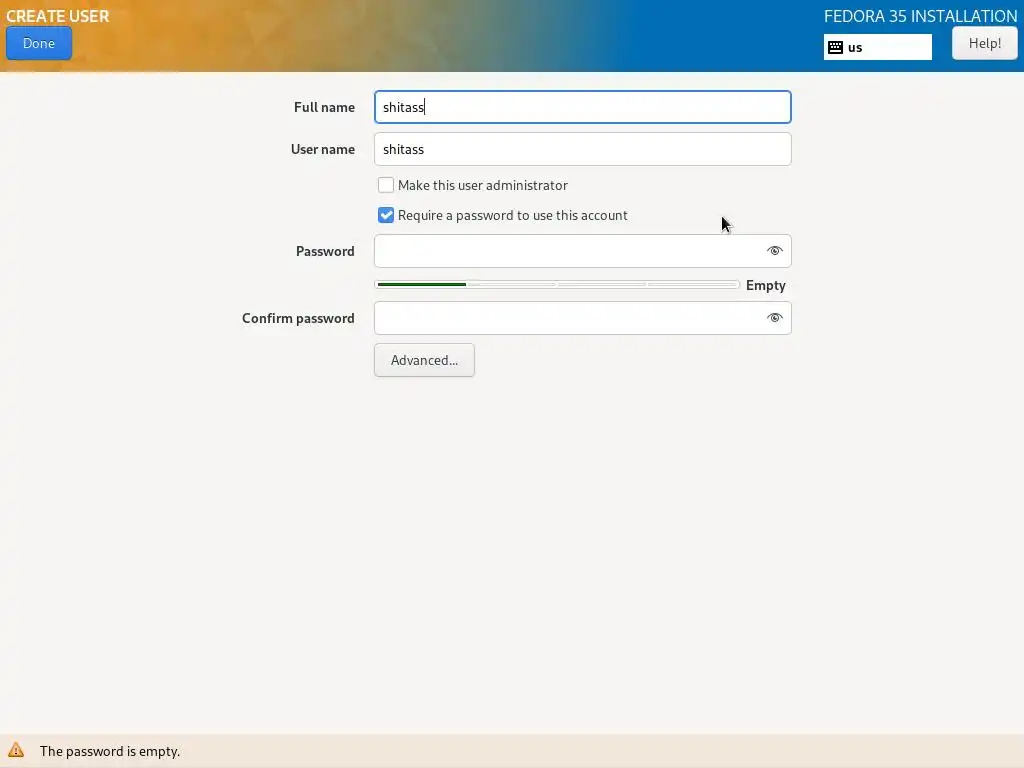Click the Done button
The width and height of the screenshot is (1024, 768).
click(39, 43)
